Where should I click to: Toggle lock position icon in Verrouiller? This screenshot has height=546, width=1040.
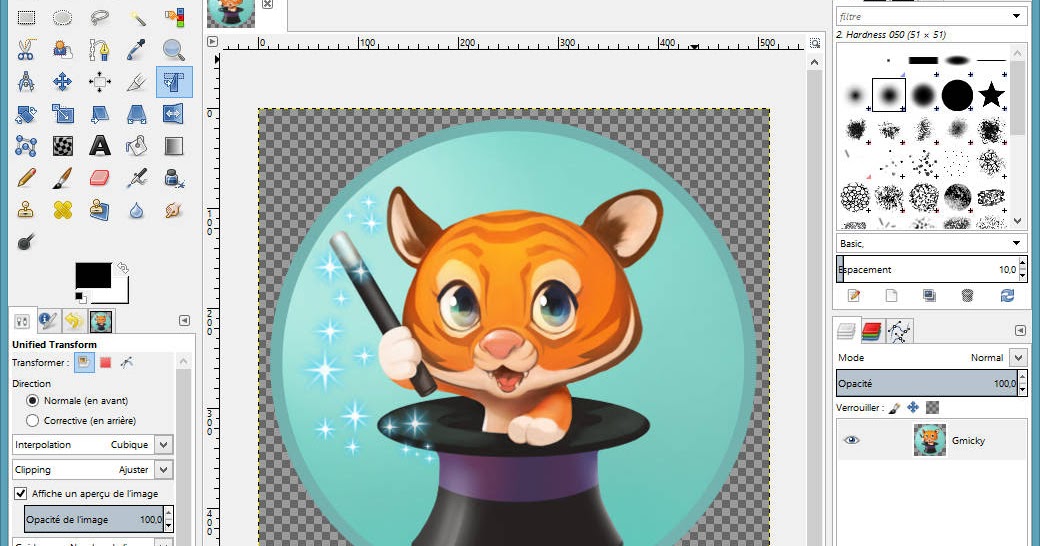pyautogui.click(x=913, y=407)
